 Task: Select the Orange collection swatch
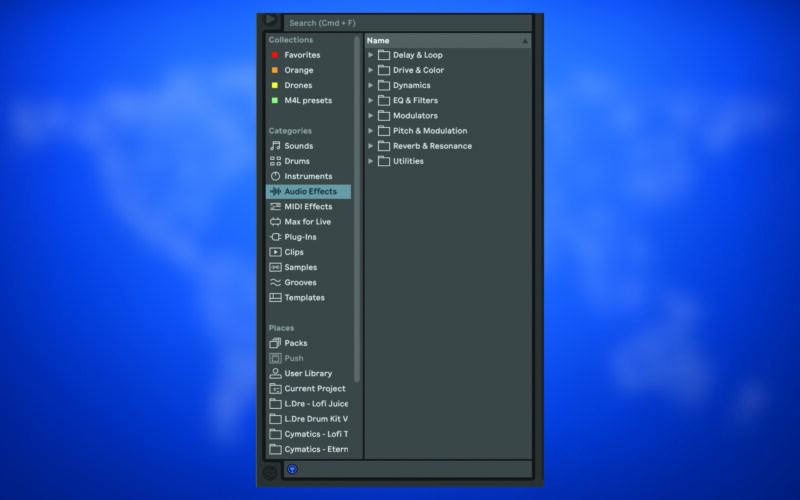point(275,70)
